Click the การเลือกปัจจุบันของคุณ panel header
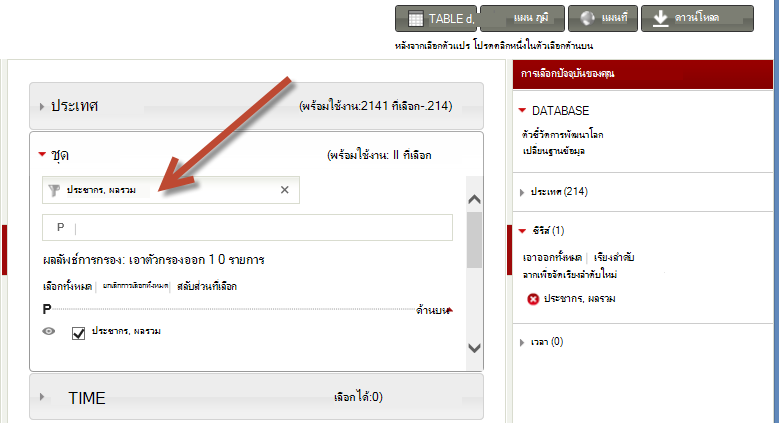Viewport: 779px width, 423px height. [x=643, y=74]
